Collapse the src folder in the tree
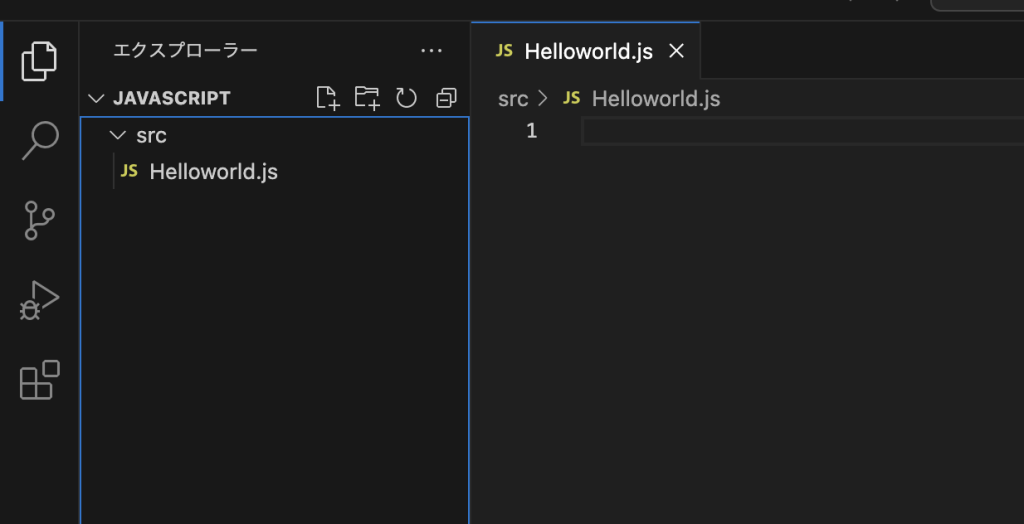The image size is (1024, 524). [x=118, y=135]
